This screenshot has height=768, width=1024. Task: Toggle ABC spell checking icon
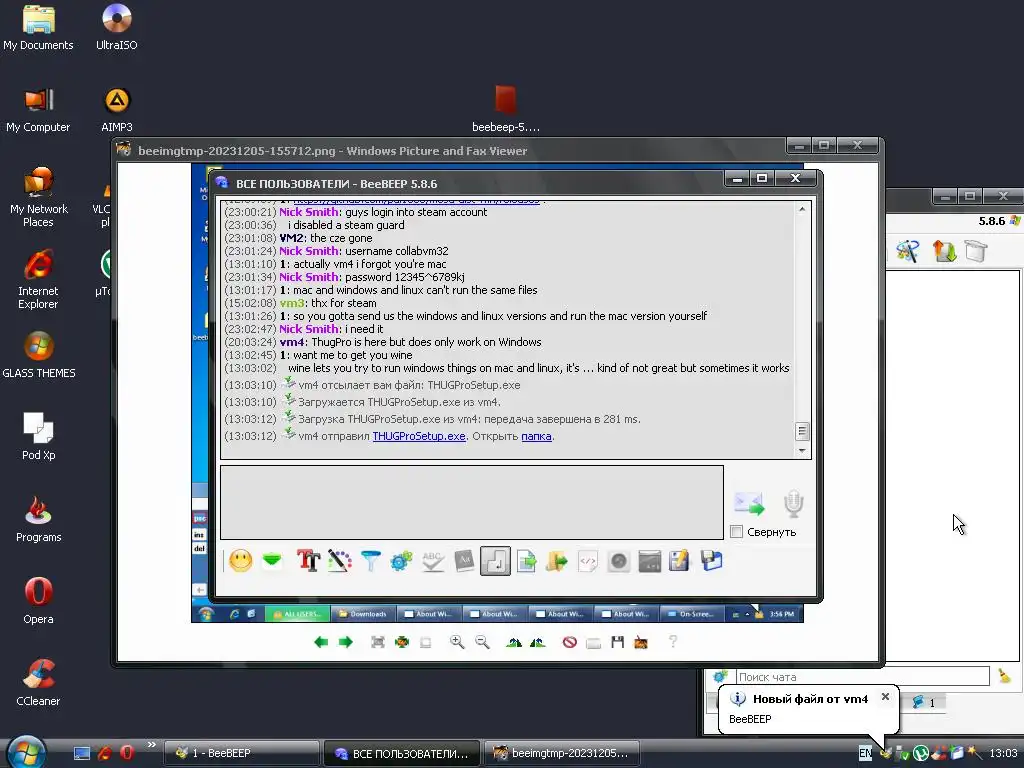pos(432,561)
